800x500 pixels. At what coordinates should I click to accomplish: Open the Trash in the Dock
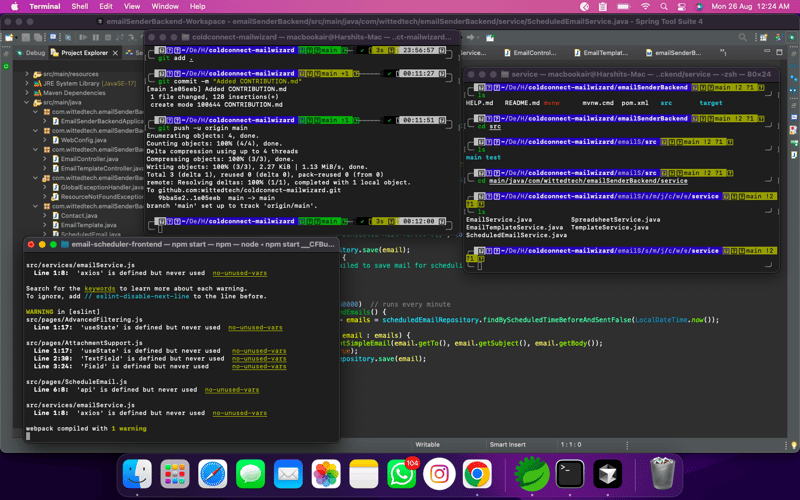662,474
